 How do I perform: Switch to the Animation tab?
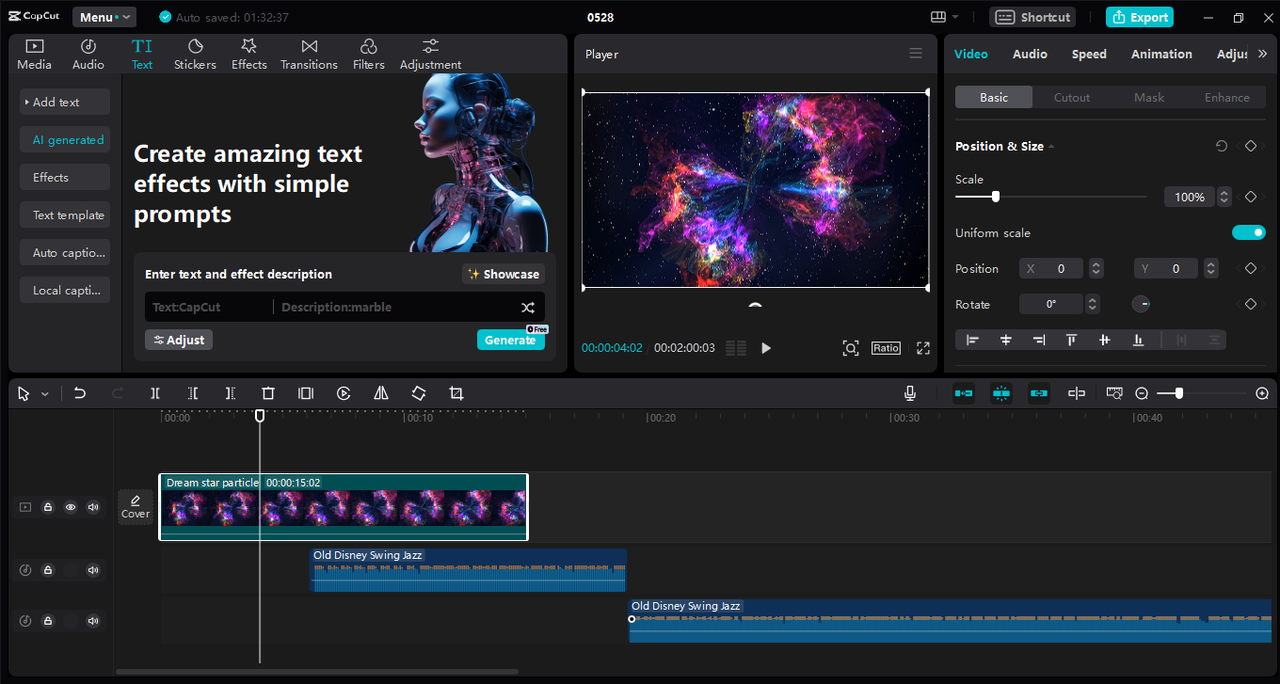pos(1161,54)
